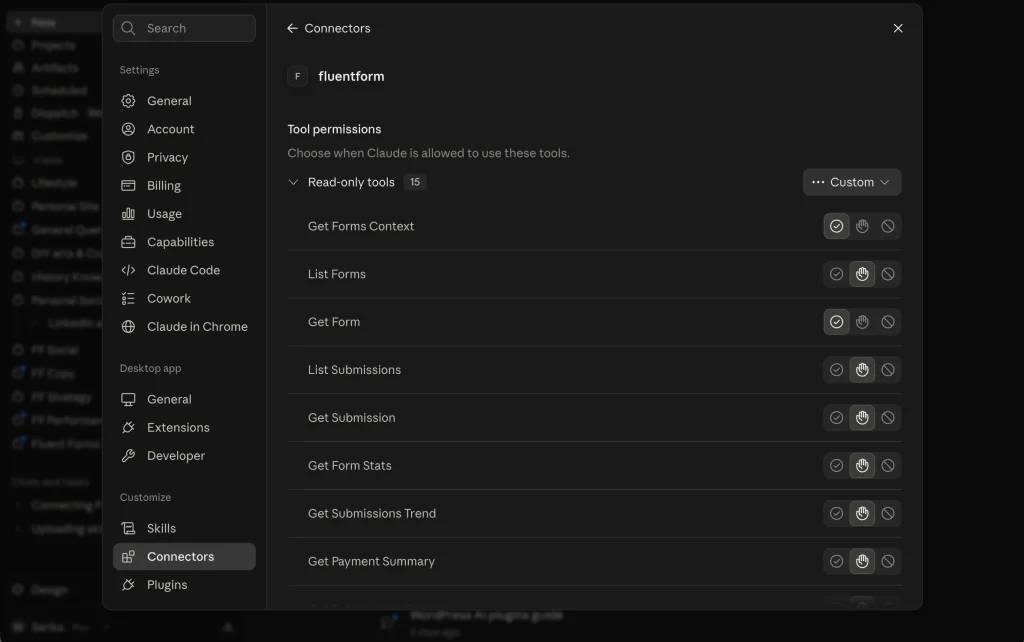Click the Get Submissions Trend label
1024x642 pixels.
tap(372, 513)
